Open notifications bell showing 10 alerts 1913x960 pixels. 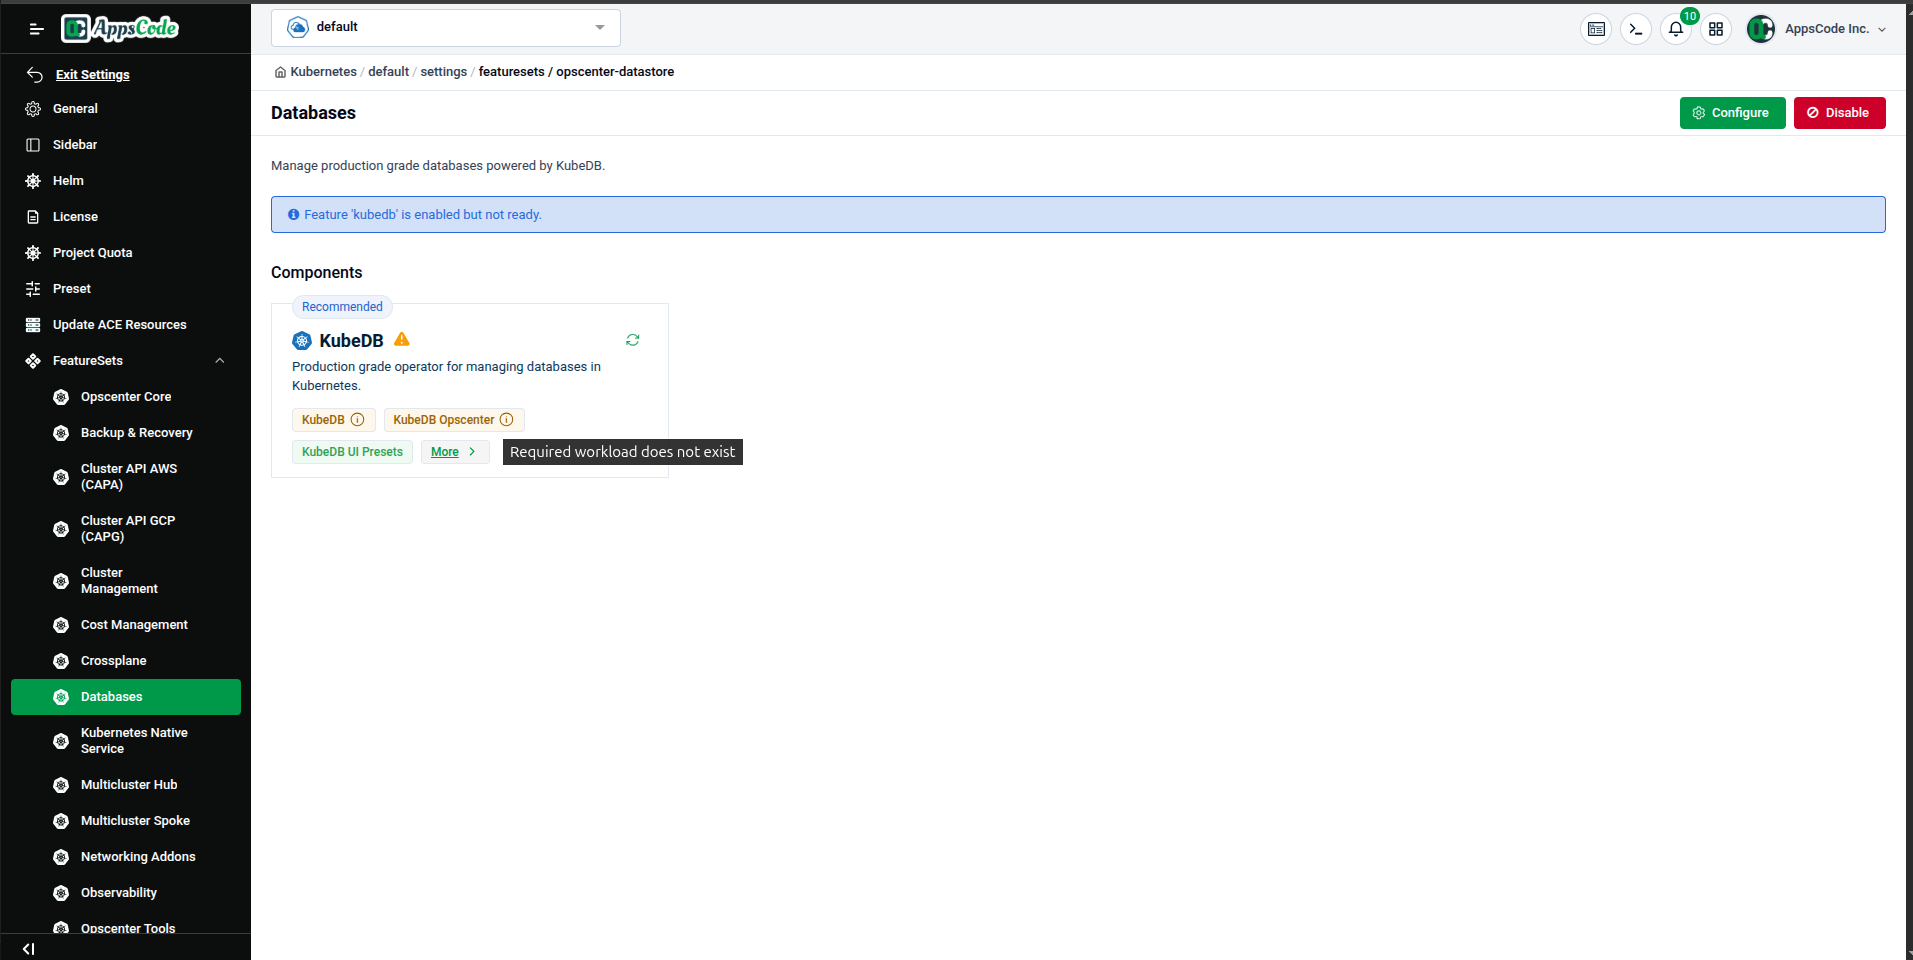tap(1676, 29)
